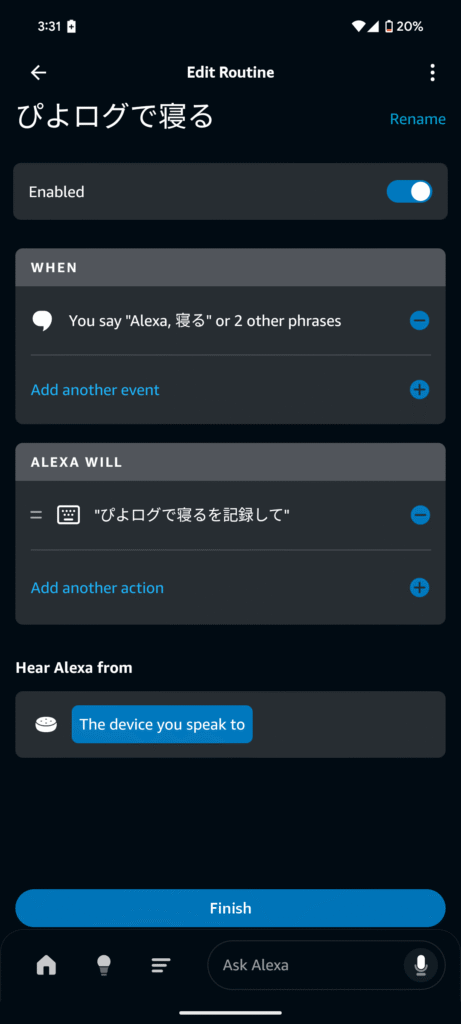Viewport: 461px width, 1024px height.
Task: Toggle the Enabled switch off
Action: click(x=409, y=191)
